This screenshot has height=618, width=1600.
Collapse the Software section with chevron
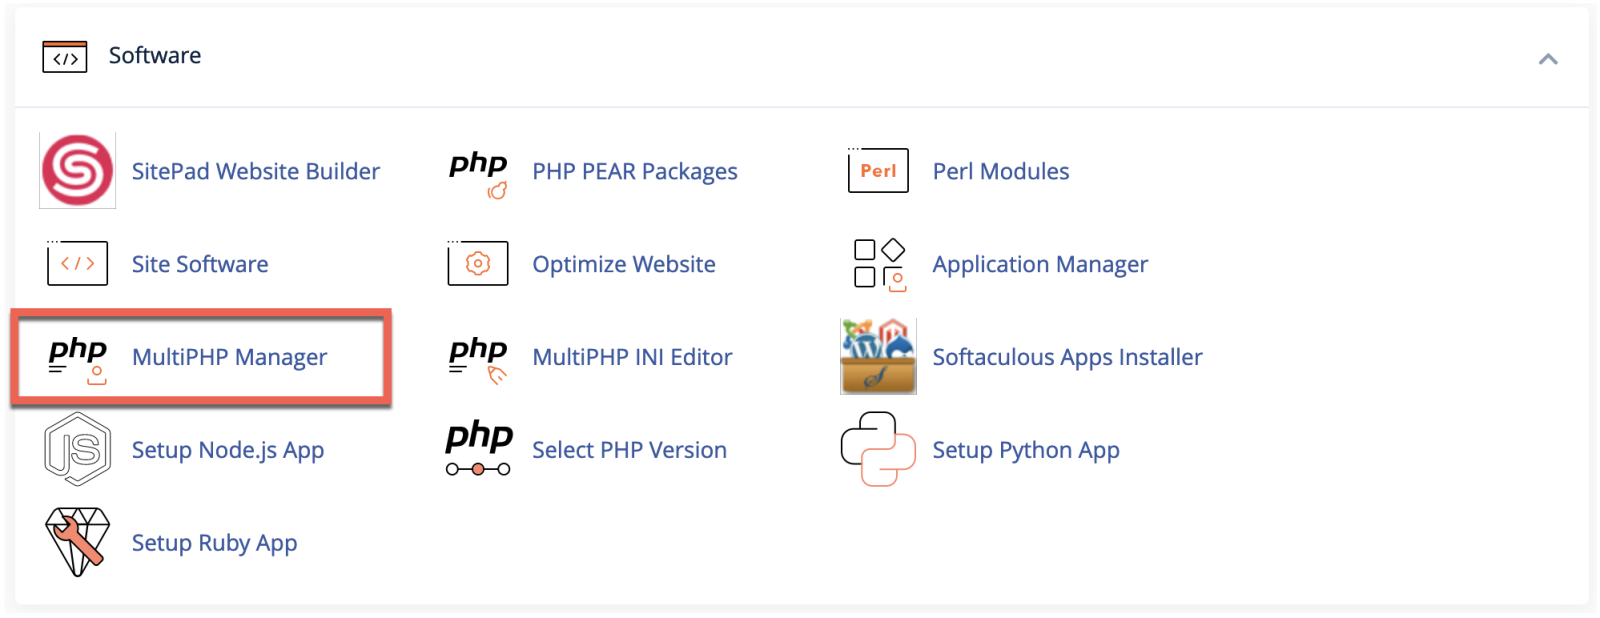[x=1548, y=59]
